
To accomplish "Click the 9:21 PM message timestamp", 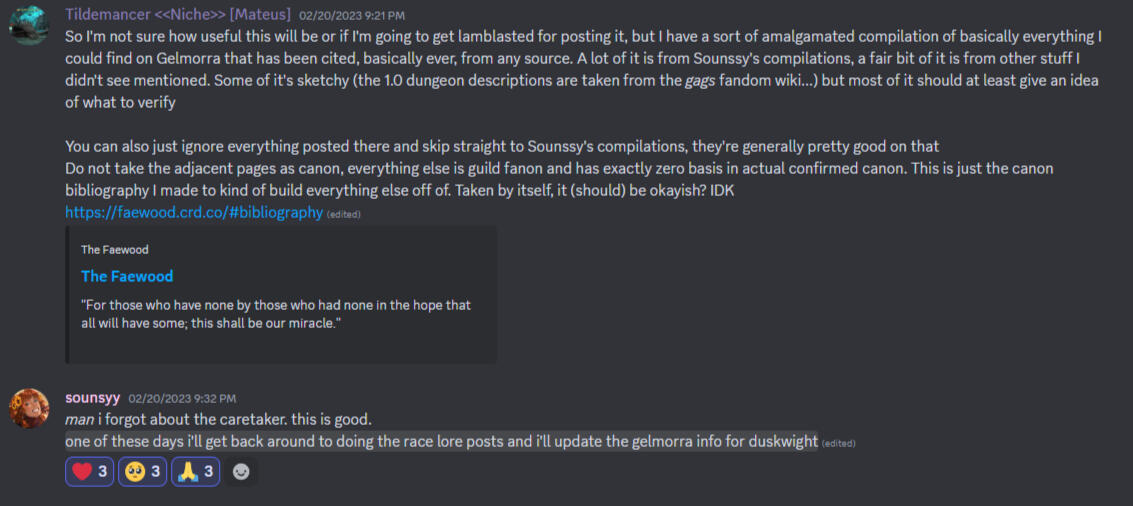I will point(352,16).
